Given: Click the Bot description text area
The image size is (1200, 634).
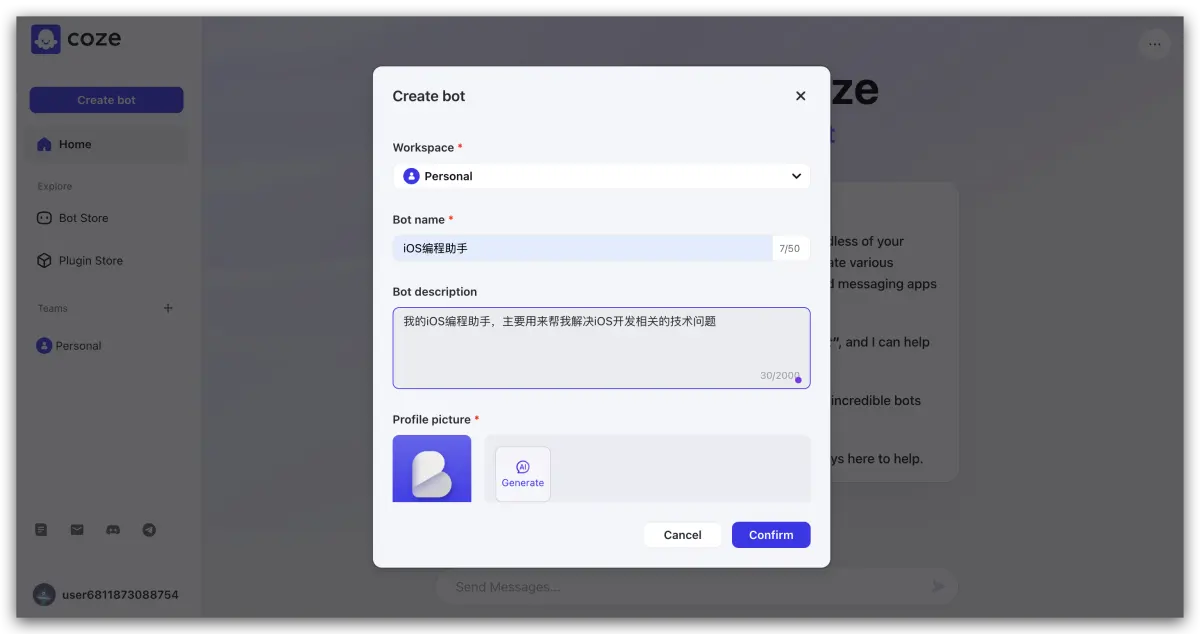Looking at the screenshot, I should click(601, 348).
